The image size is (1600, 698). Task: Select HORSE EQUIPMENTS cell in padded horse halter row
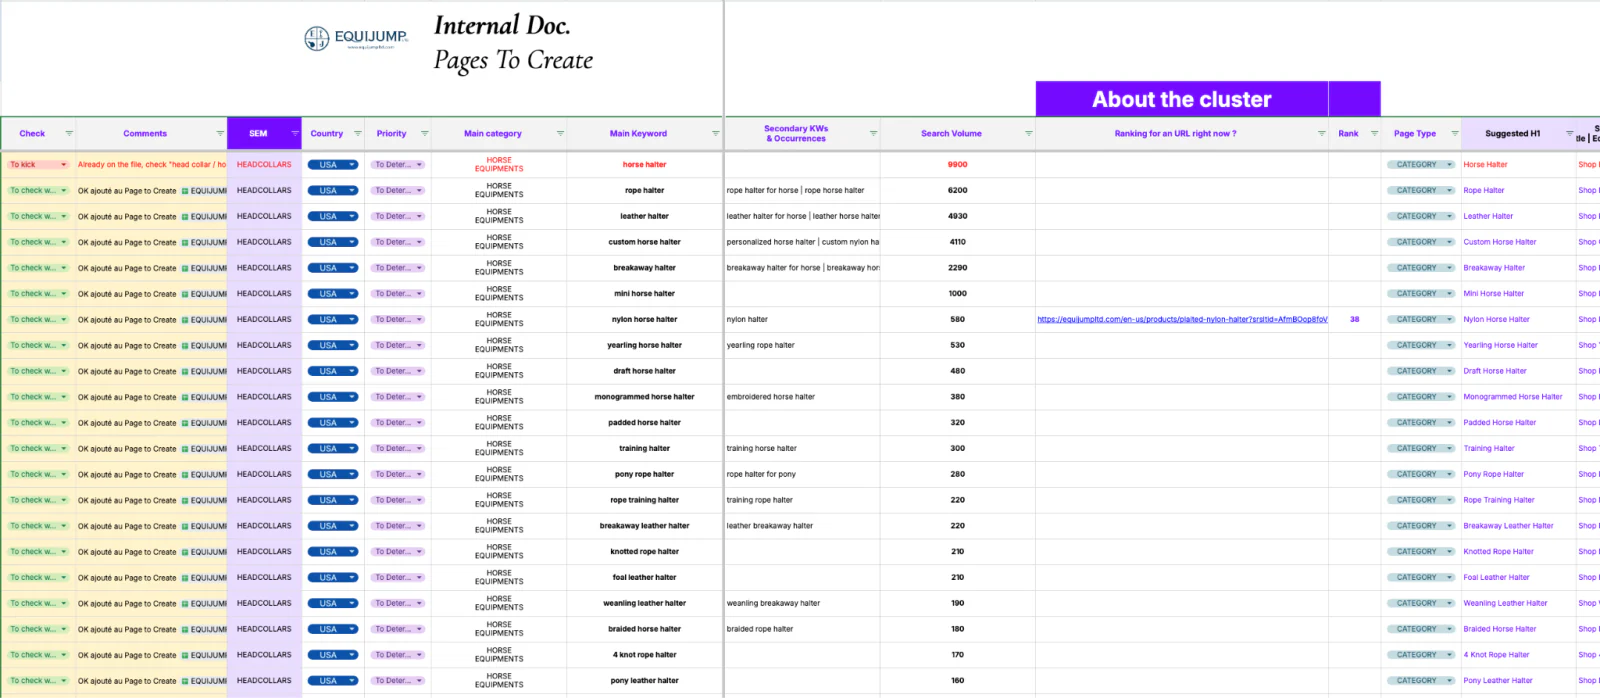499,423
